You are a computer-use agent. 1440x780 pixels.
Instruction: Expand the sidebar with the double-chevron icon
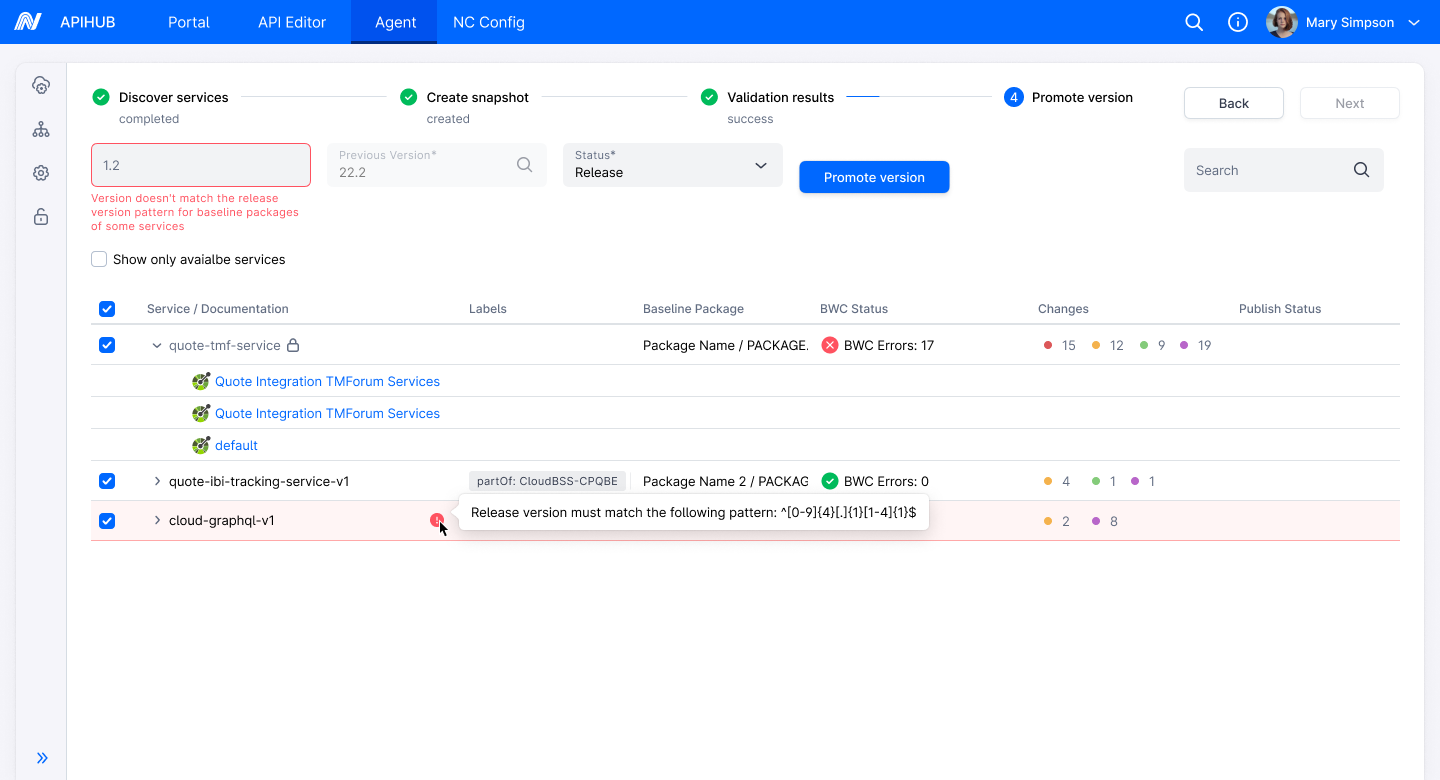[42, 758]
